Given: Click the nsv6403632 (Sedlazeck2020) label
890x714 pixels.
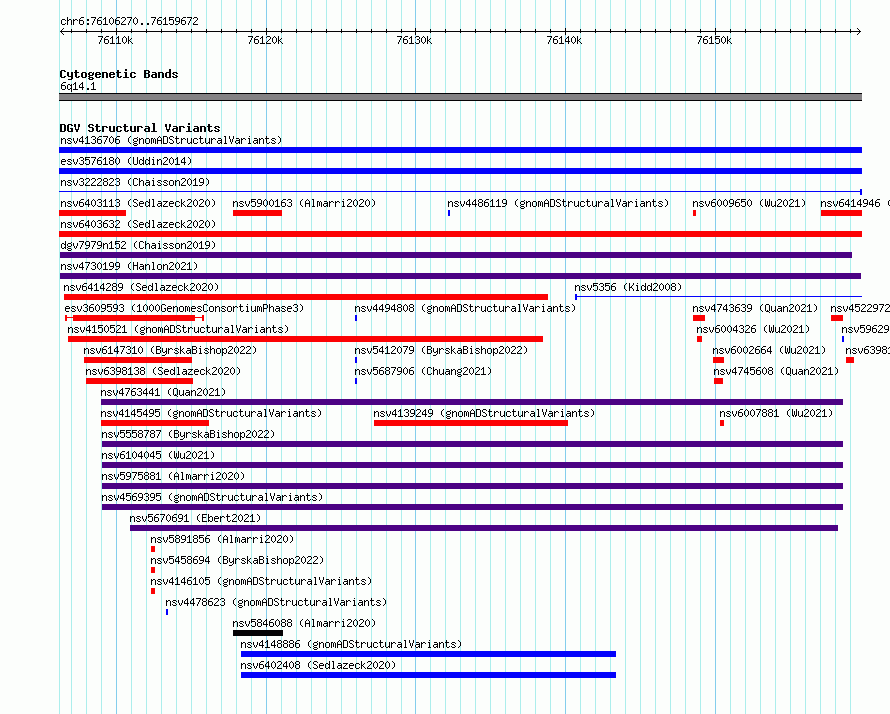Looking at the screenshot, I should [x=138, y=224].
